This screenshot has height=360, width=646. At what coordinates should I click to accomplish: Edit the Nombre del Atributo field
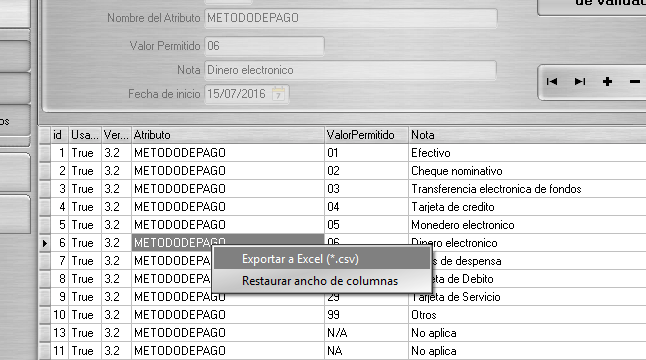(351, 18)
